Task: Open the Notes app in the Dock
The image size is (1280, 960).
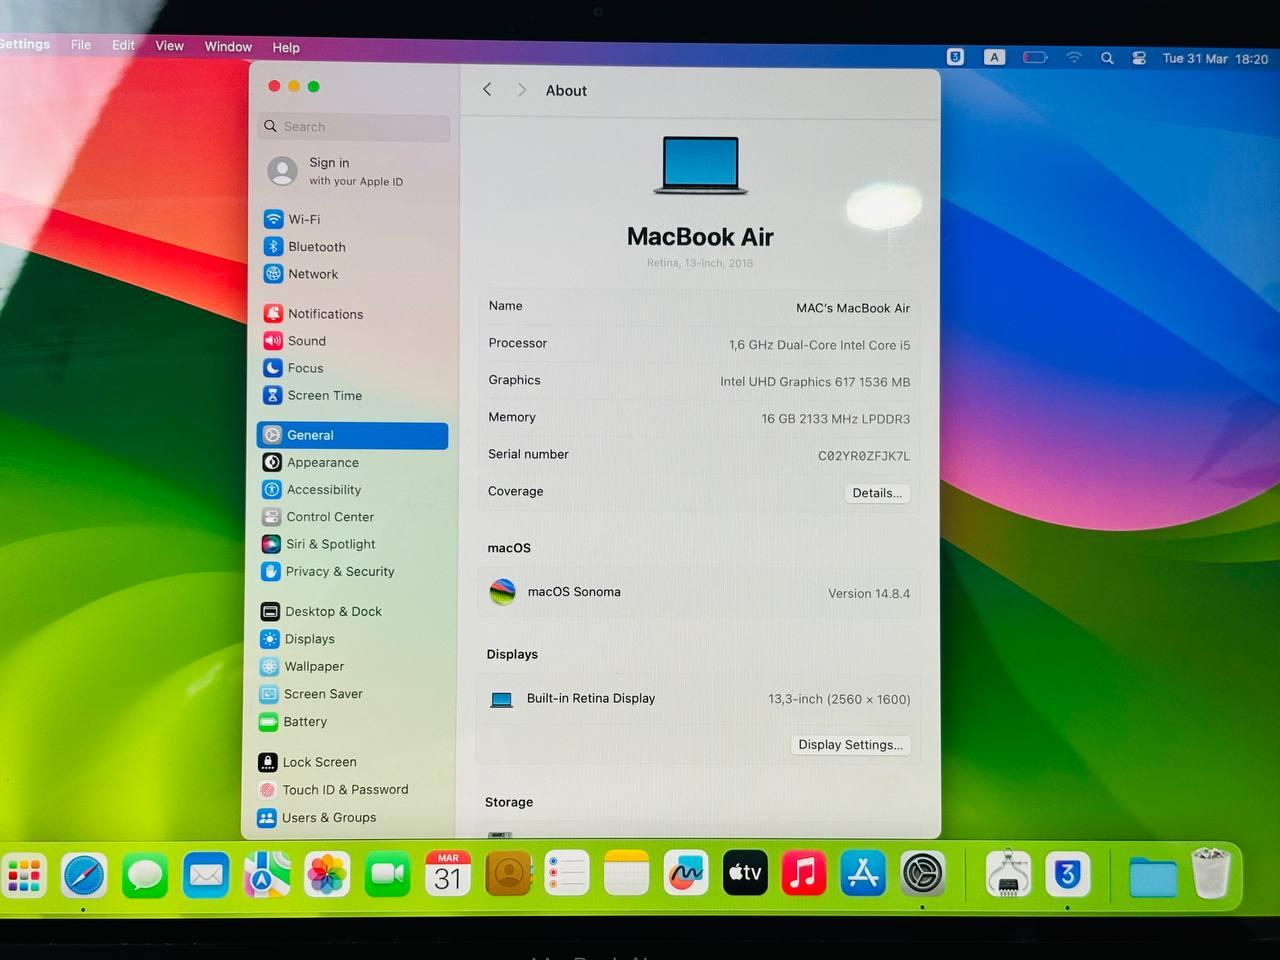Action: tap(627, 873)
